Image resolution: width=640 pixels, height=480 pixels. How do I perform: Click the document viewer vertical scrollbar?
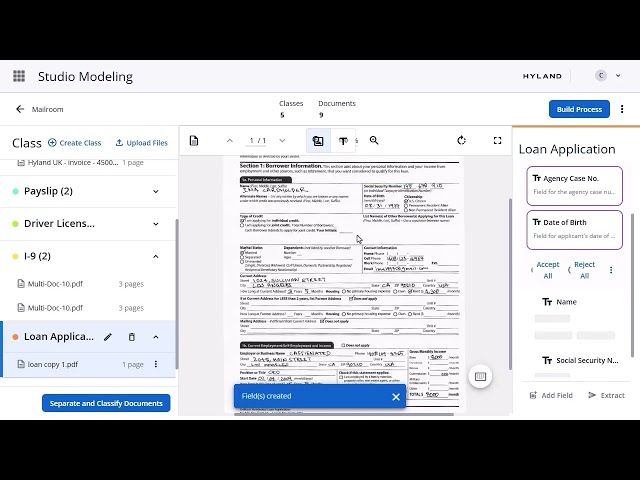(510, 284)
